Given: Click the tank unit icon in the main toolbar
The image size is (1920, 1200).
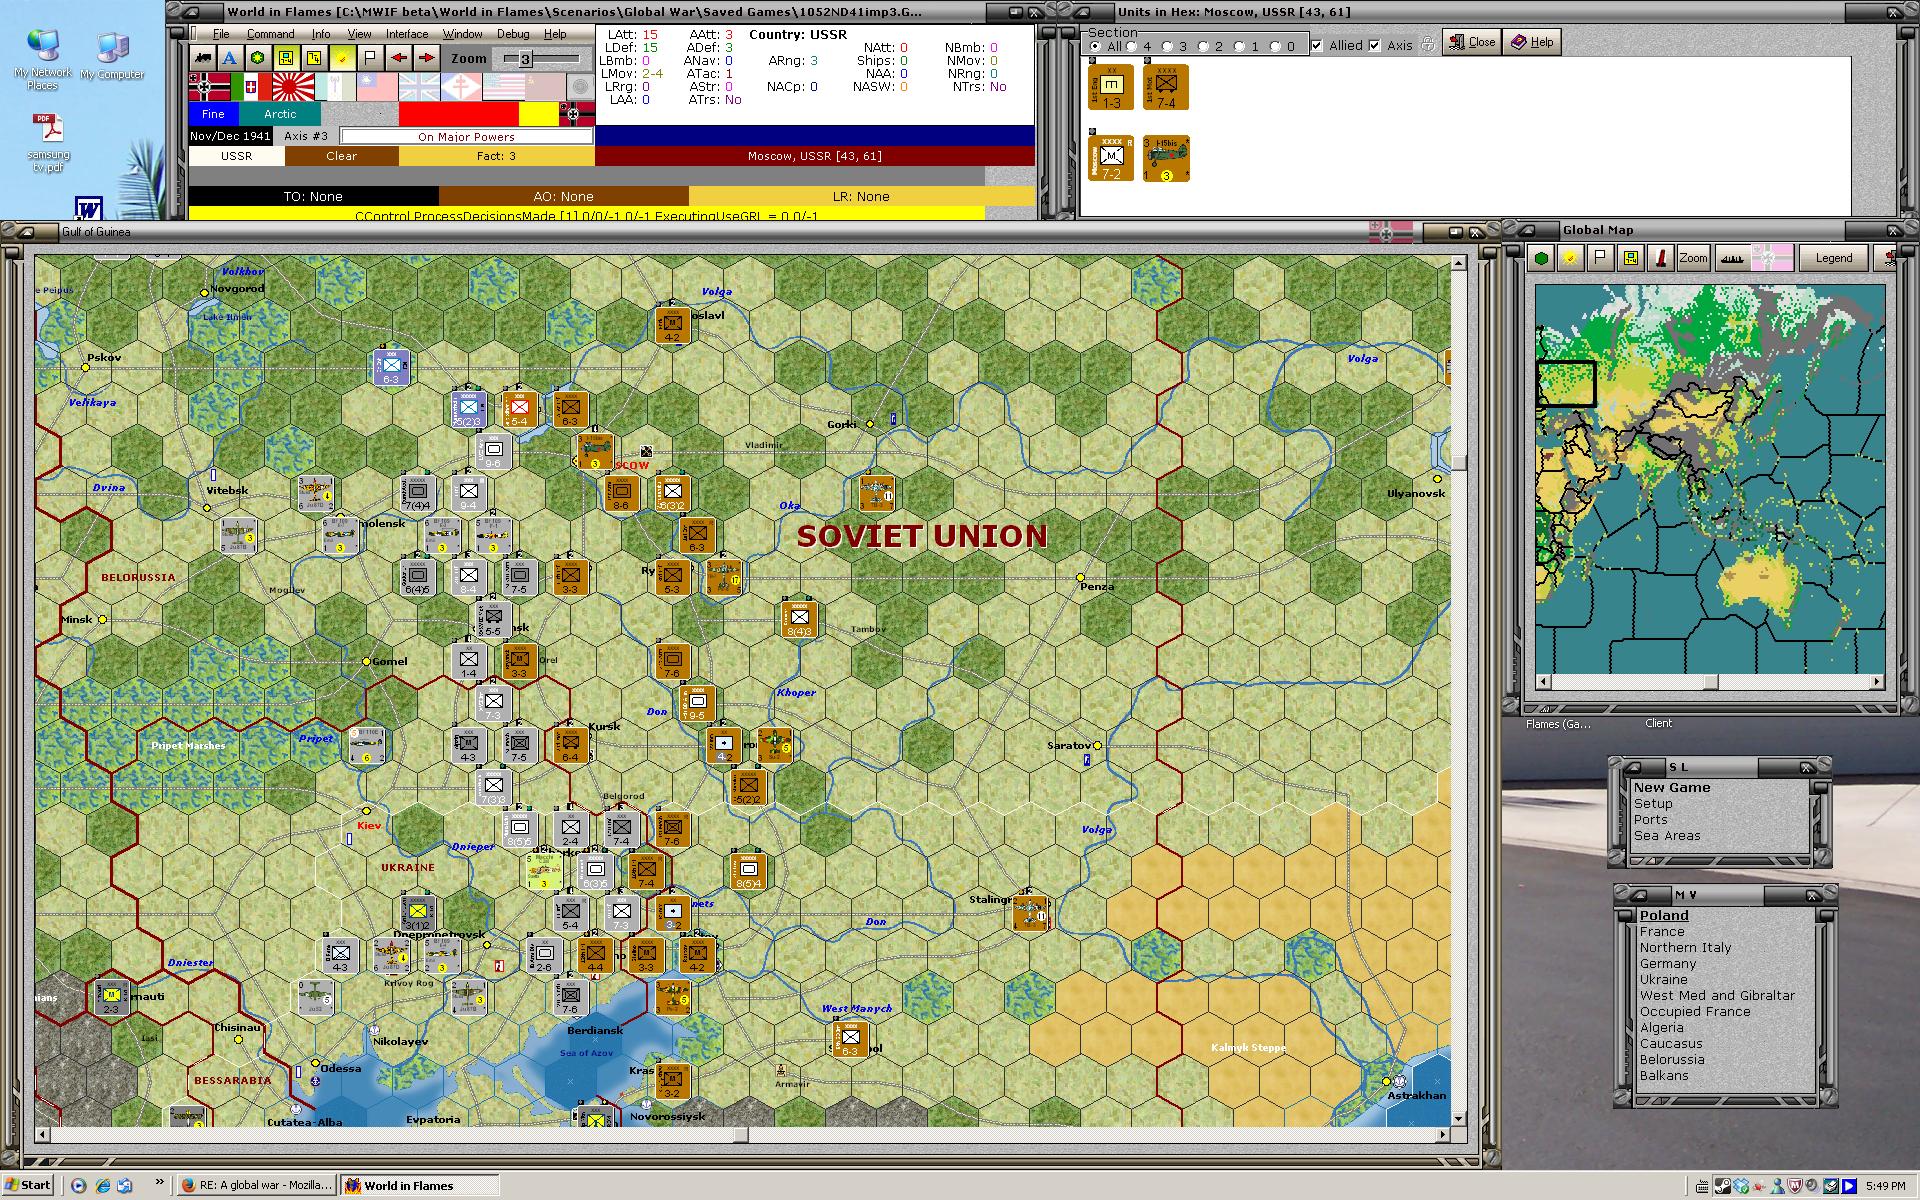Looking at the screenshot, I should (203, 58).
